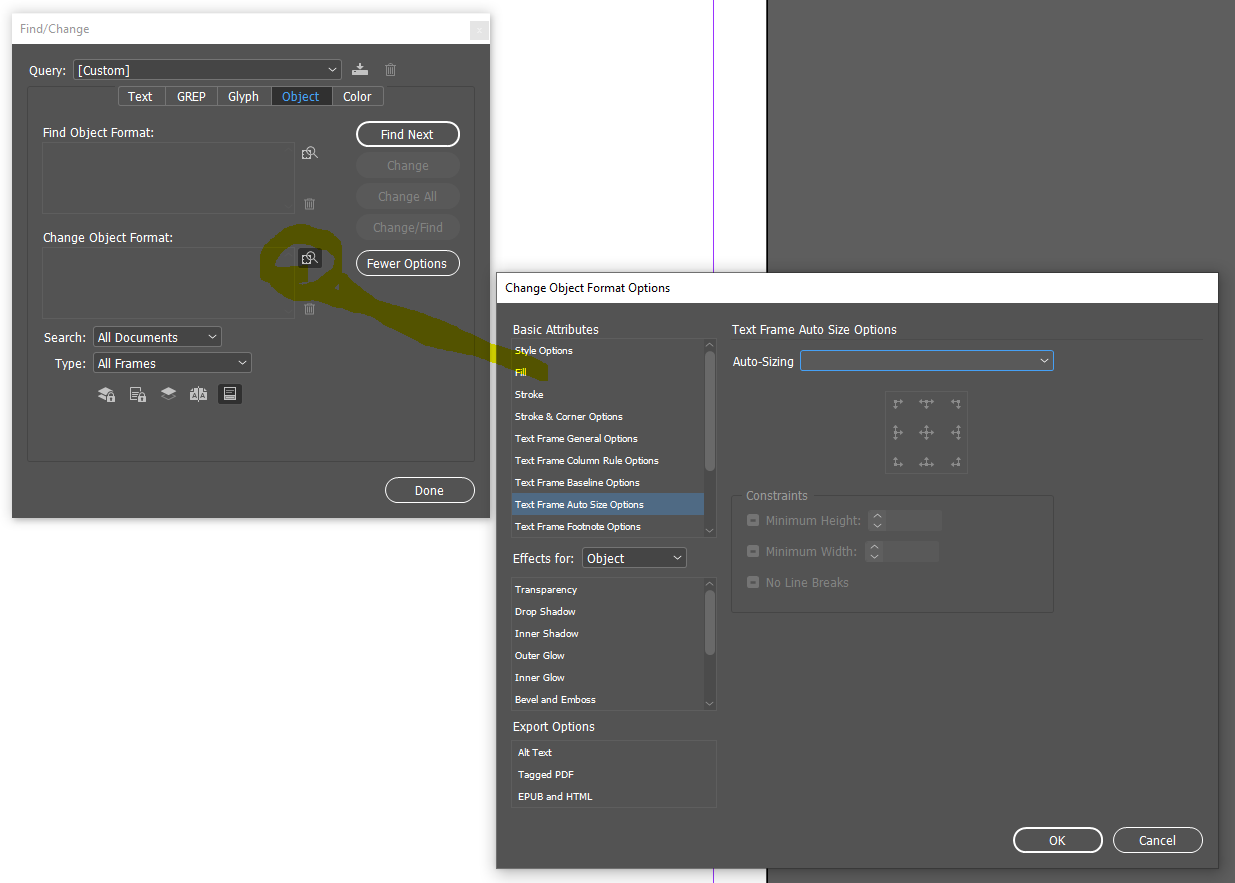Select the center auto-sizing reference point

click(926, 432)
